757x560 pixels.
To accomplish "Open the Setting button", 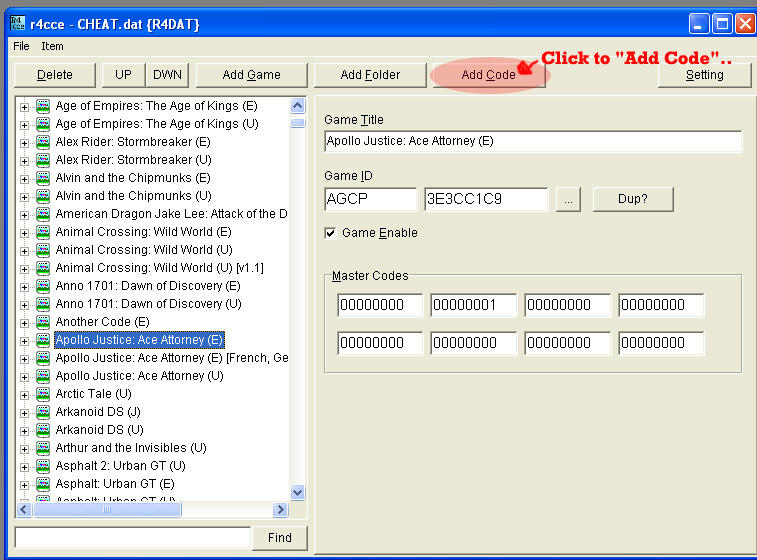I will coord(704,75).
